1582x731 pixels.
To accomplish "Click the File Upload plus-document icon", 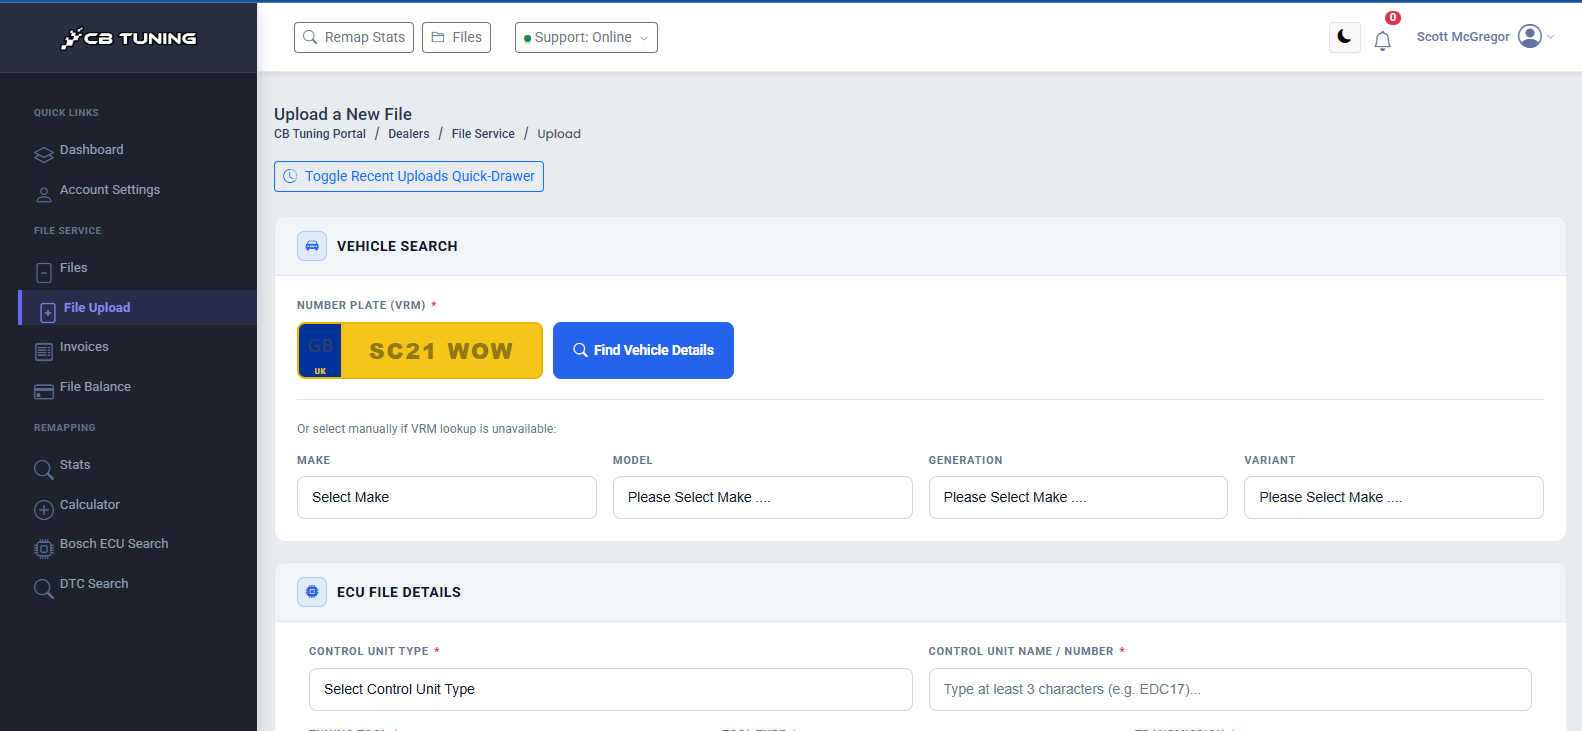I will [48, 313].
